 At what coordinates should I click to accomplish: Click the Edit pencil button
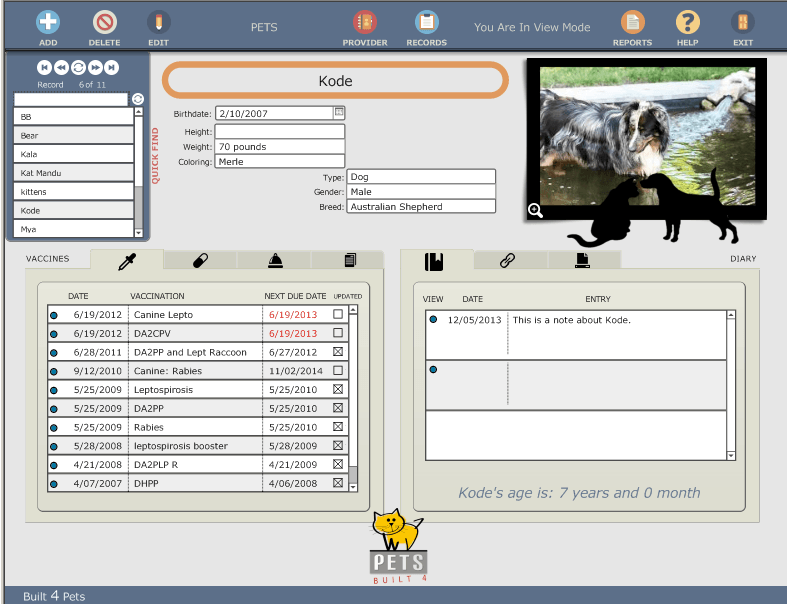[158, 22]
